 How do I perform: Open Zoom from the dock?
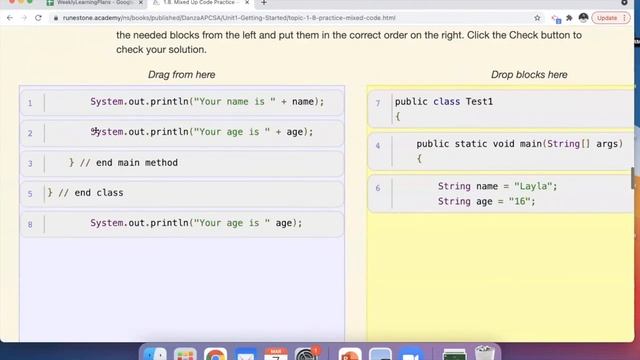coord(410,354)
